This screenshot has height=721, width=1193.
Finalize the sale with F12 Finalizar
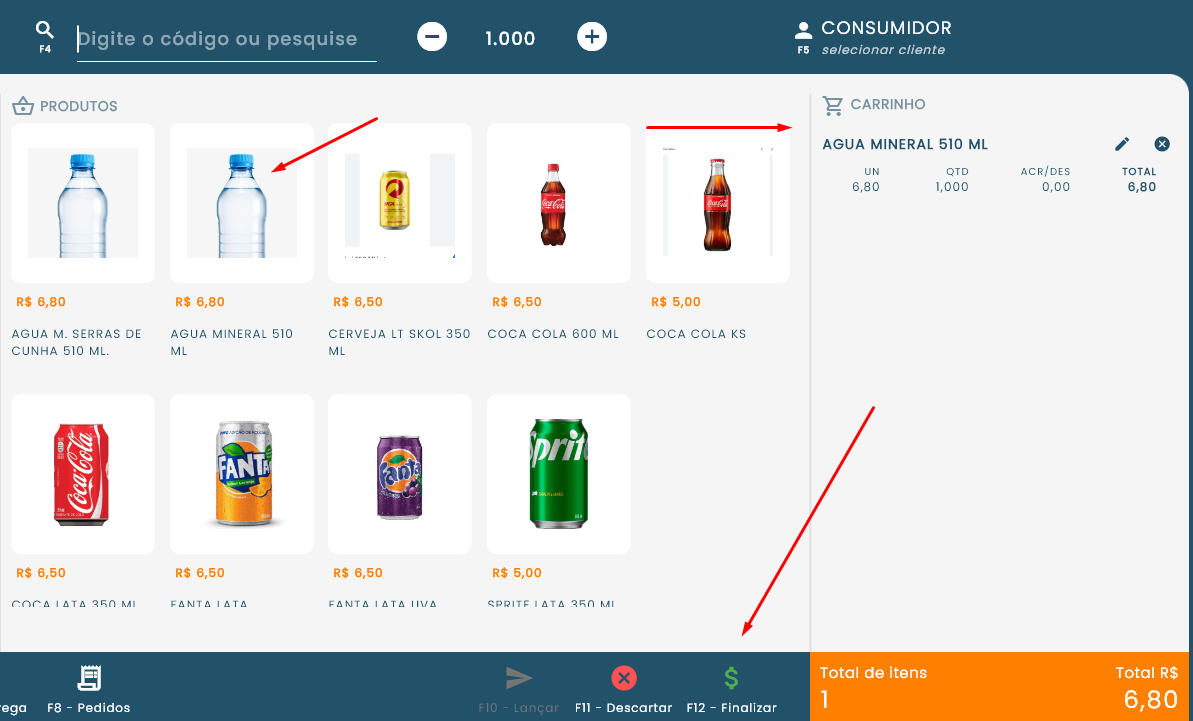coord(731,679)
